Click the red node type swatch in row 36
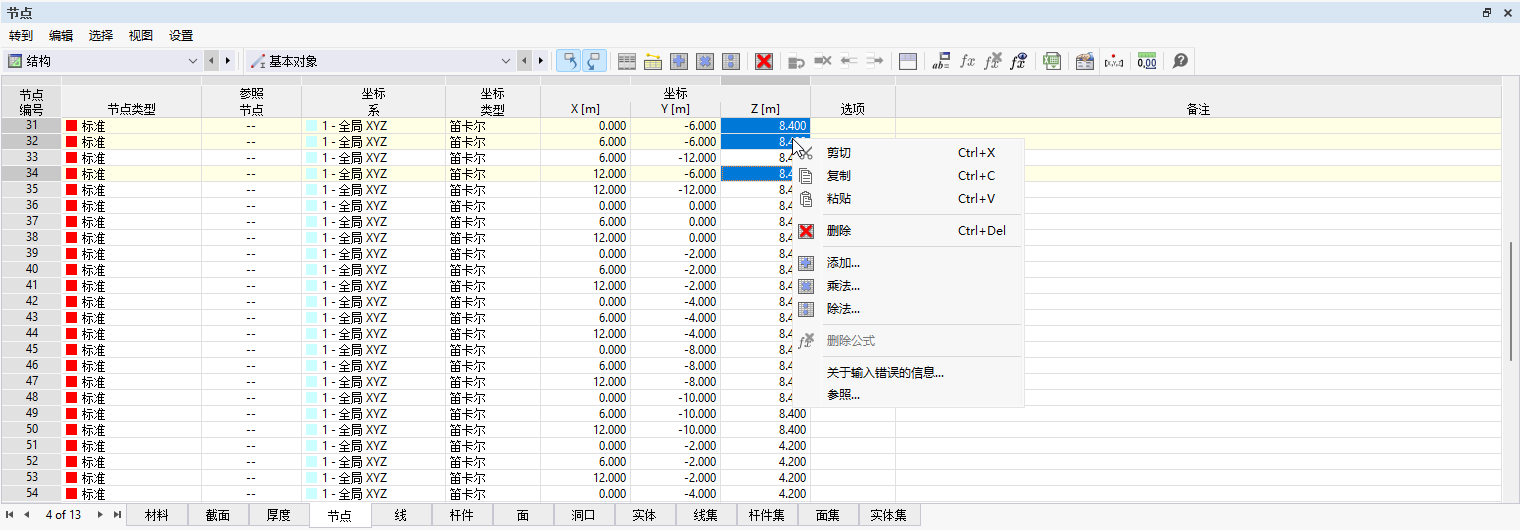1520x530 pixels. [x=72, y=206]
